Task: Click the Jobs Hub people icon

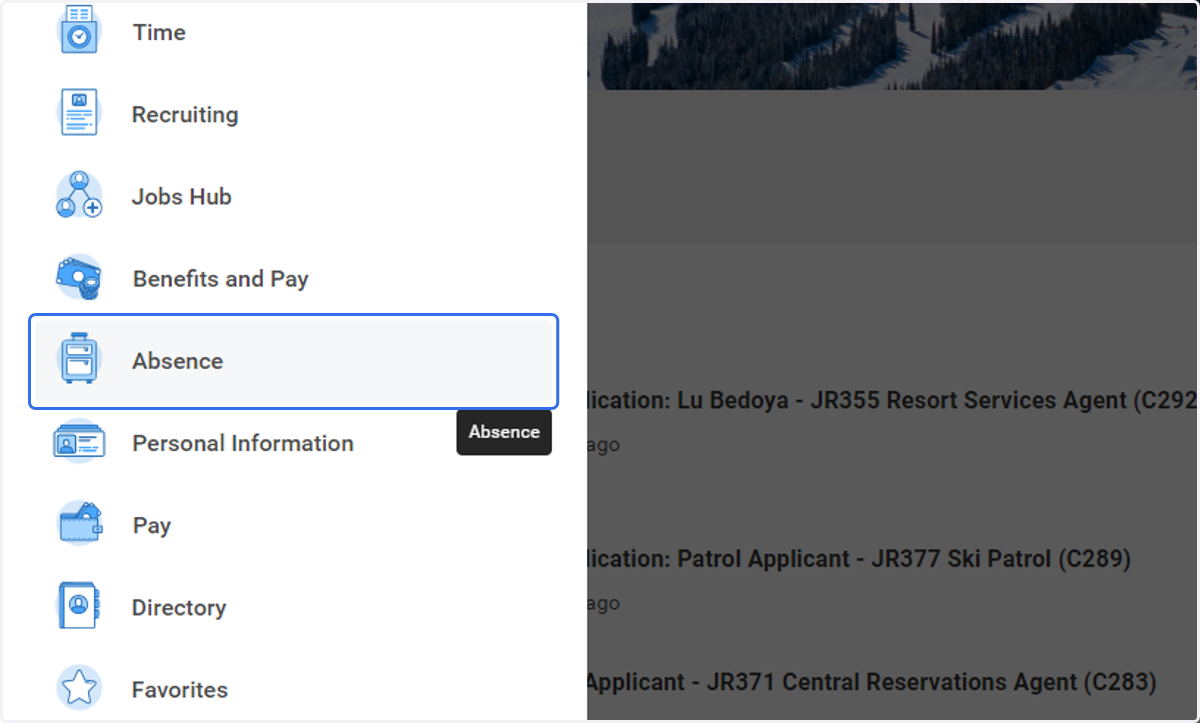Action: coord(79,195)
